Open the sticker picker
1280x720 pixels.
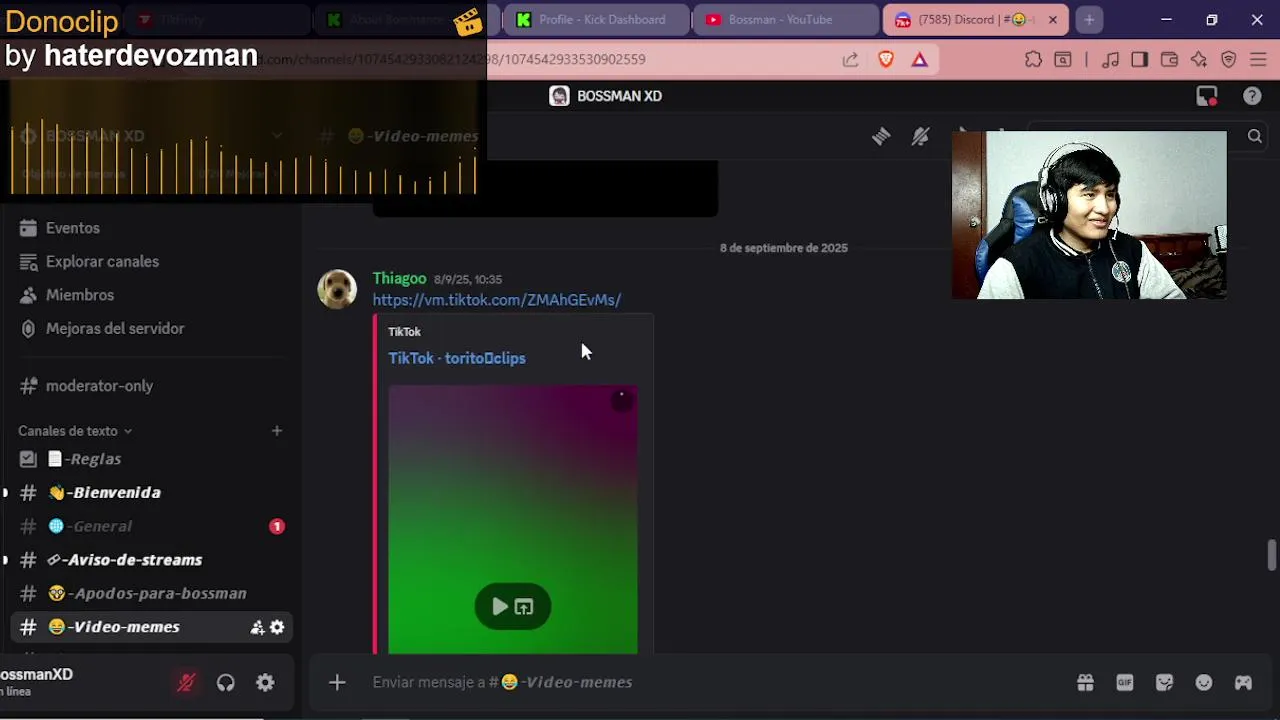point(1164,682)
